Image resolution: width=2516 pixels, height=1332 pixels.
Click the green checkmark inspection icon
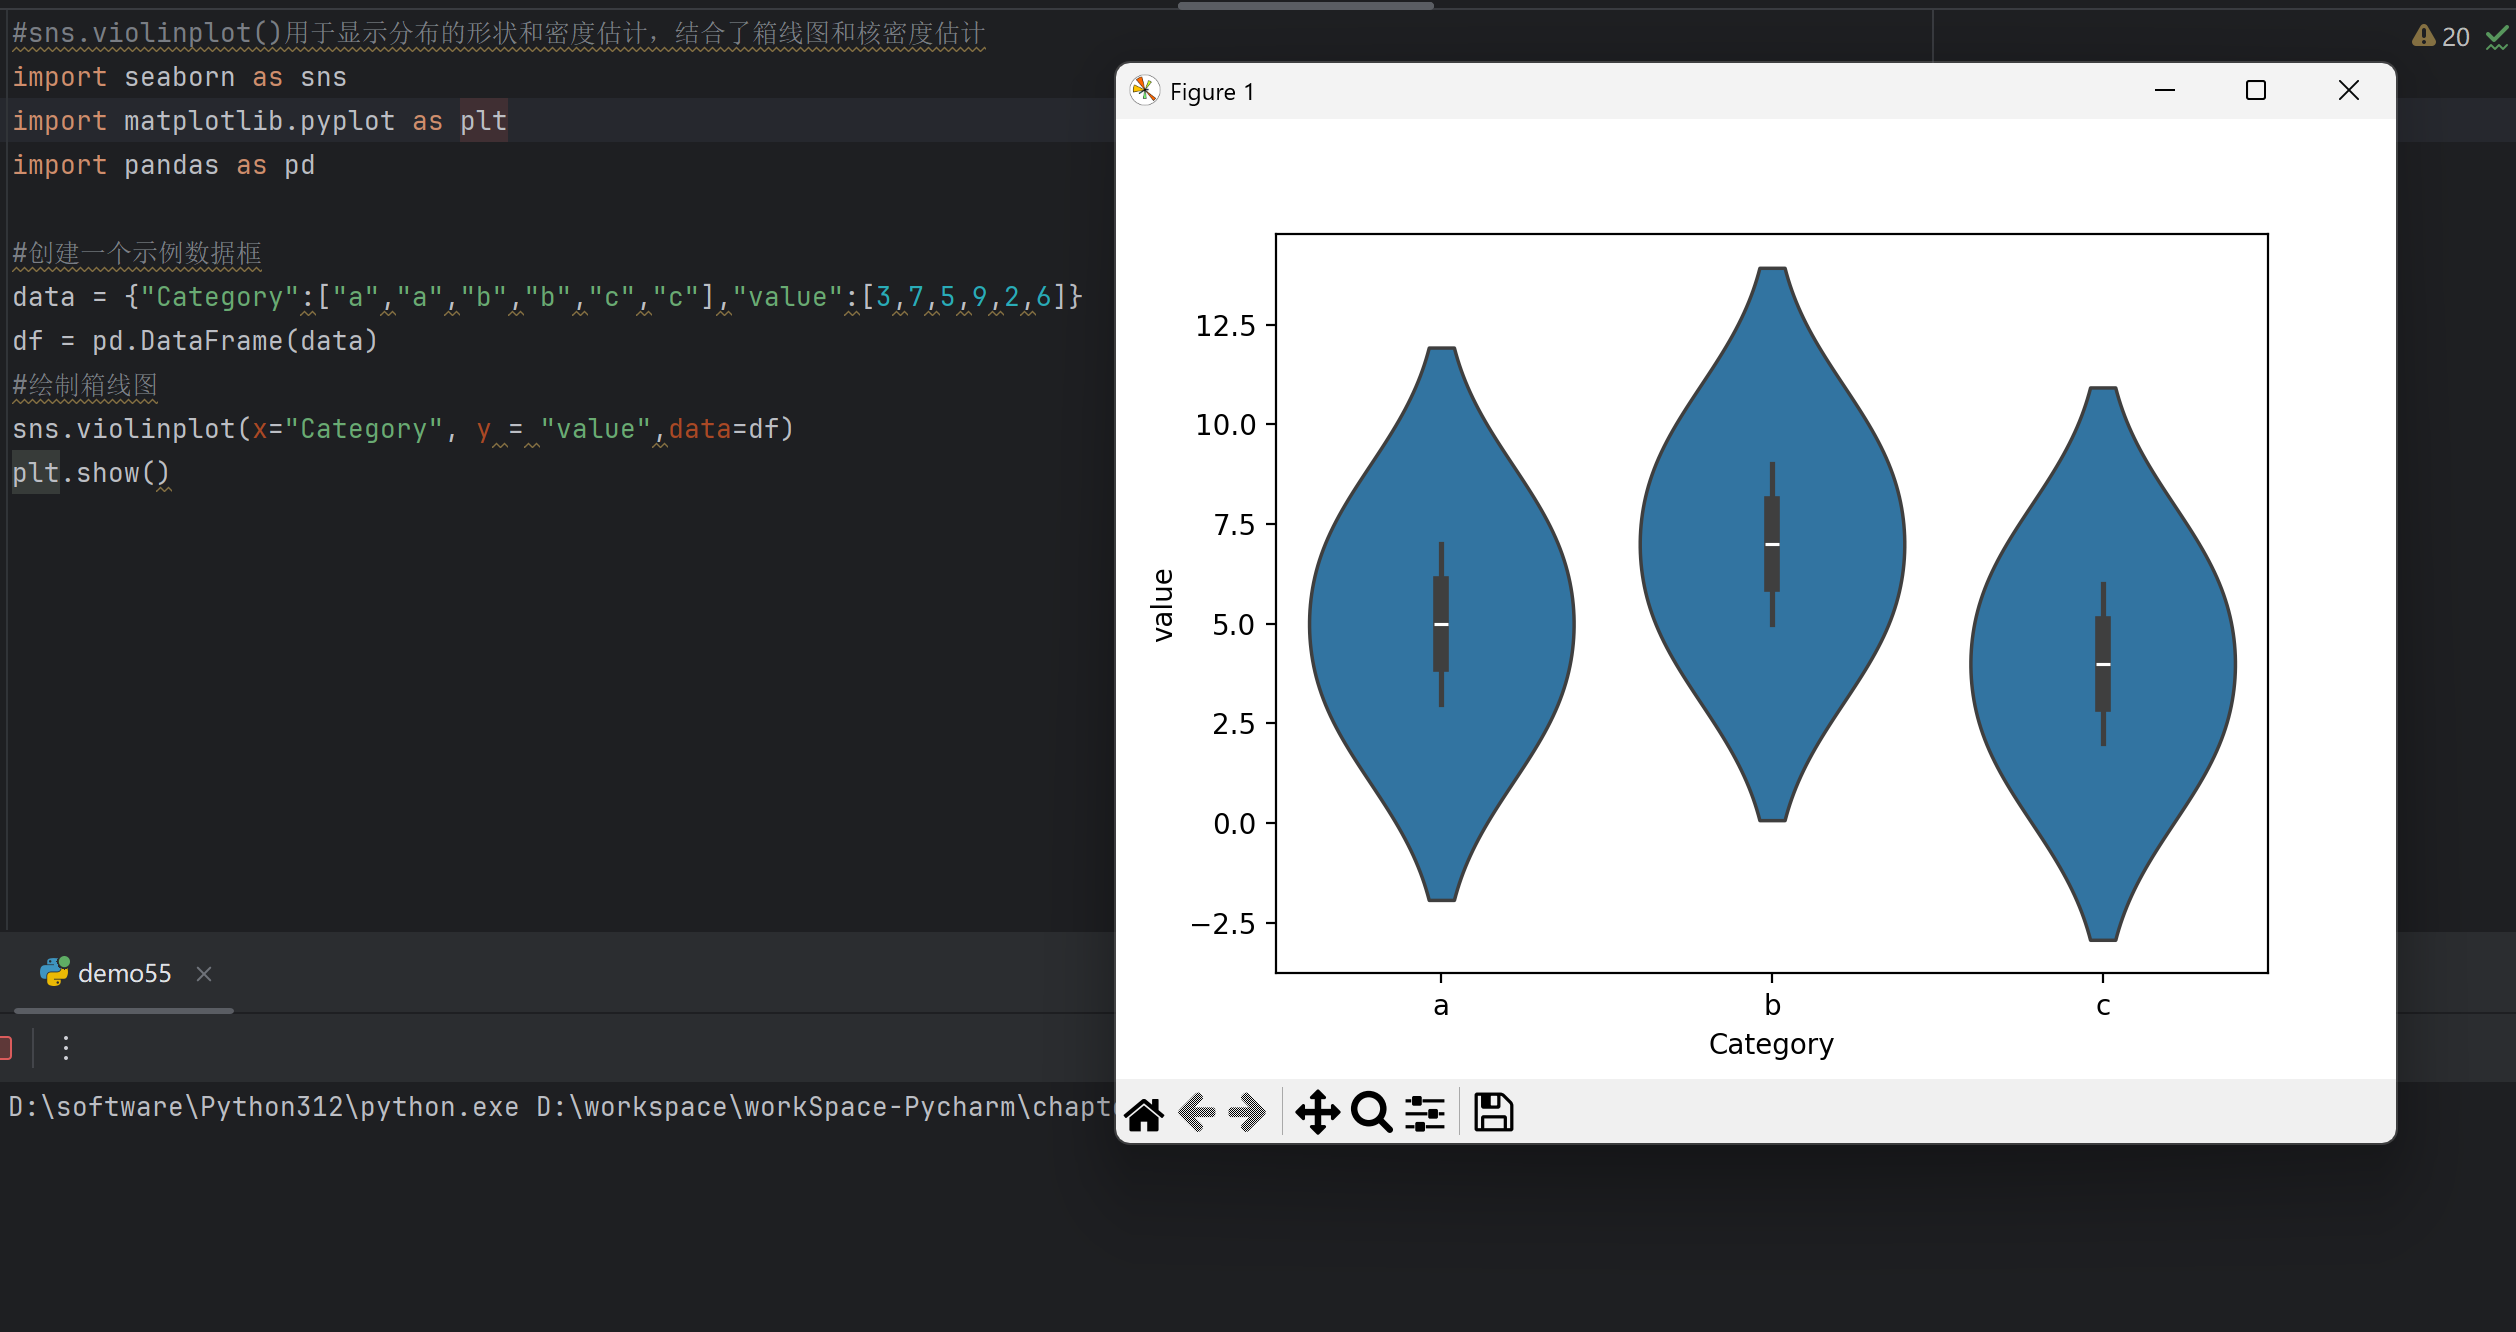[2497, 38]
